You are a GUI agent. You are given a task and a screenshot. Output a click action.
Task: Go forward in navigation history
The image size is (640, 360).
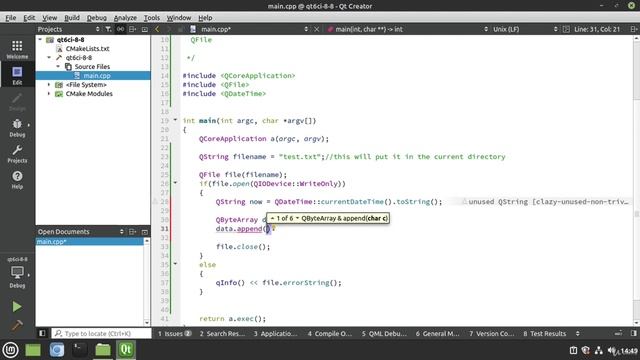click(x=169, y=29)
